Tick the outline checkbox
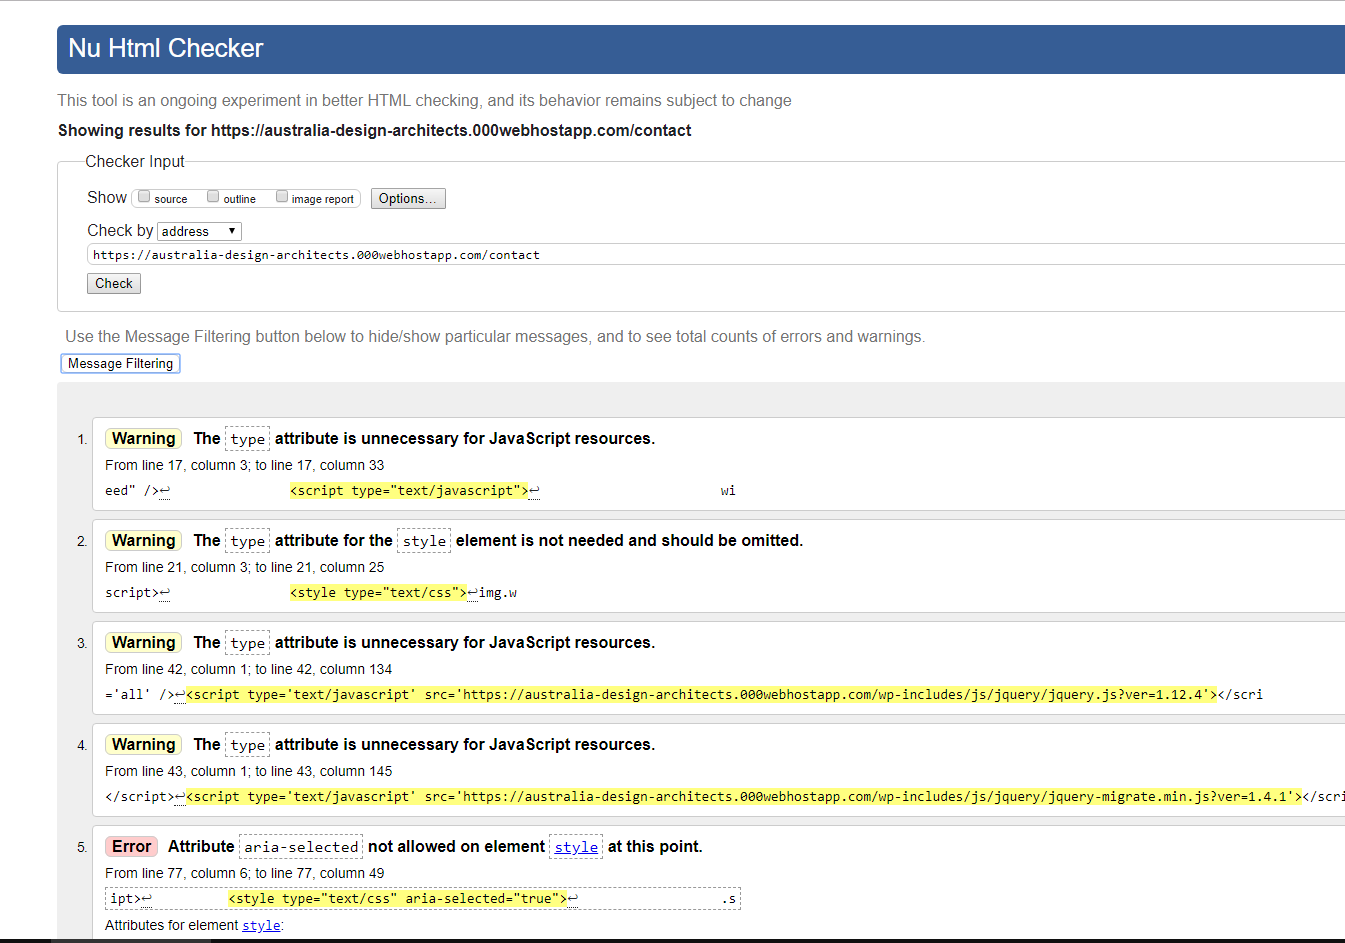Image resolution: width=1345 pixels, height=943 pixels. pyautogui.click(x=213, y=197)
